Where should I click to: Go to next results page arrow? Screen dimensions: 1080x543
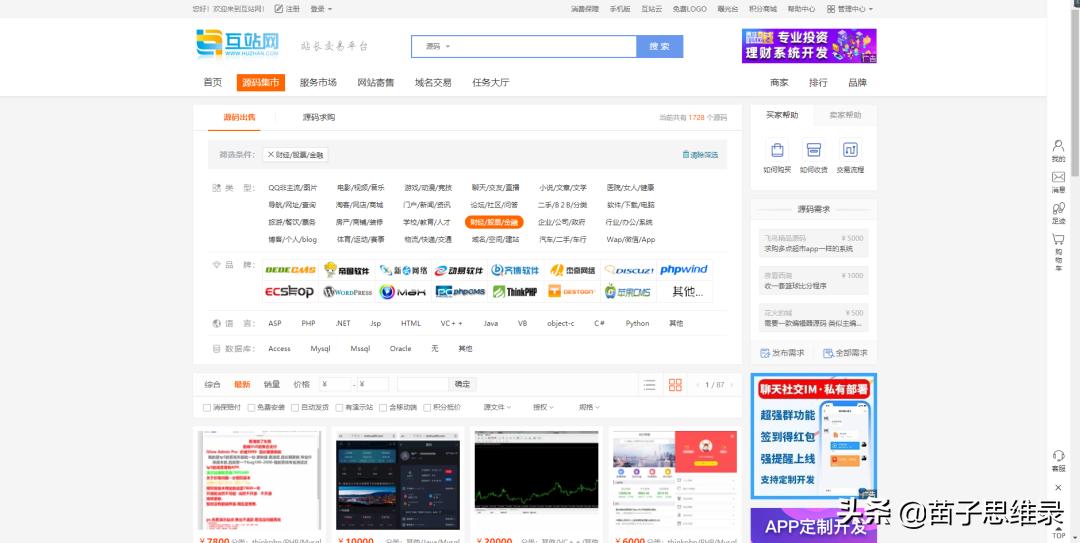coord(731,385)
